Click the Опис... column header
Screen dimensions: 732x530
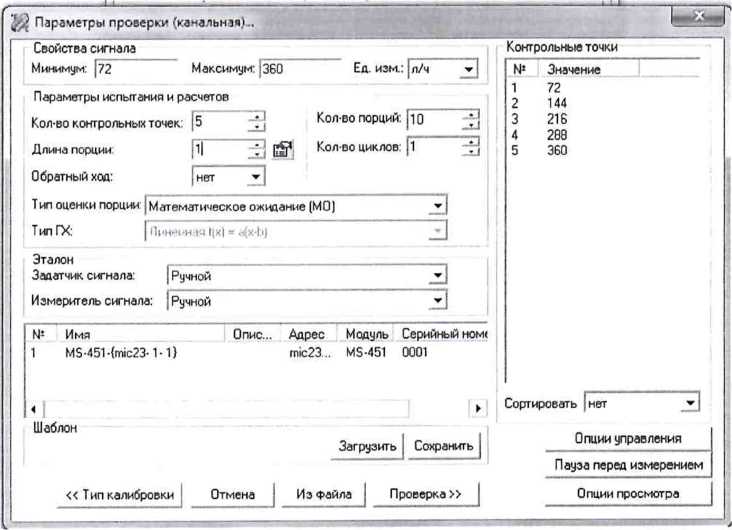[x=253, y=334]
